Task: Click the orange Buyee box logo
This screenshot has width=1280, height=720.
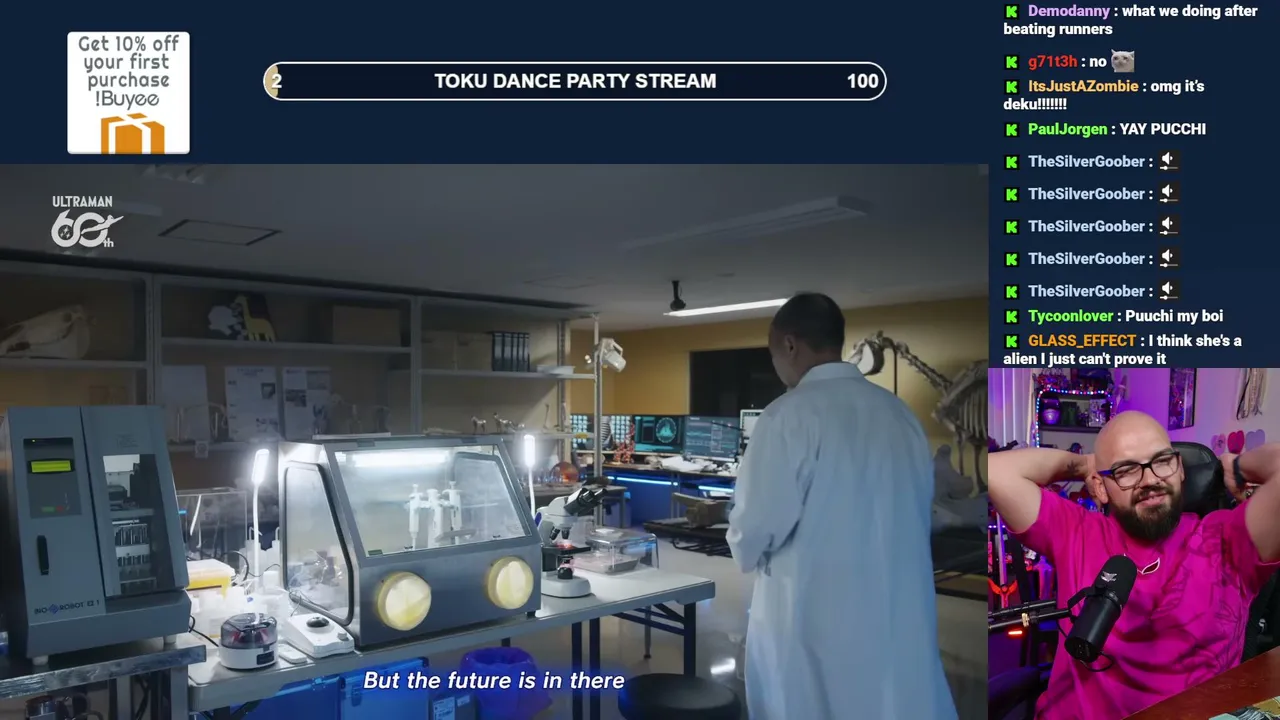Action: coord(132,133)
